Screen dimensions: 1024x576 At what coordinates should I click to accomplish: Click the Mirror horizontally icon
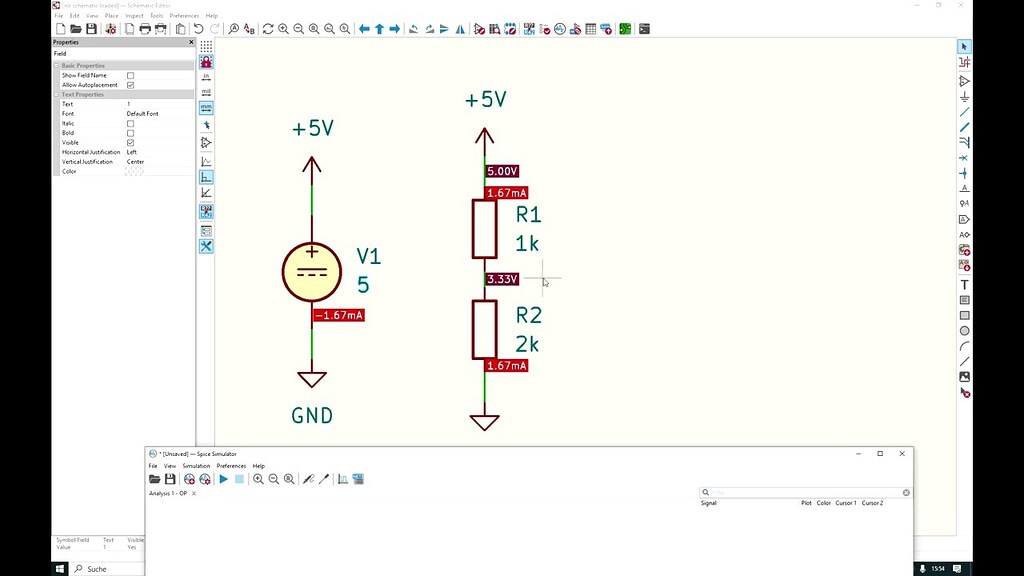tap(460, 29)
